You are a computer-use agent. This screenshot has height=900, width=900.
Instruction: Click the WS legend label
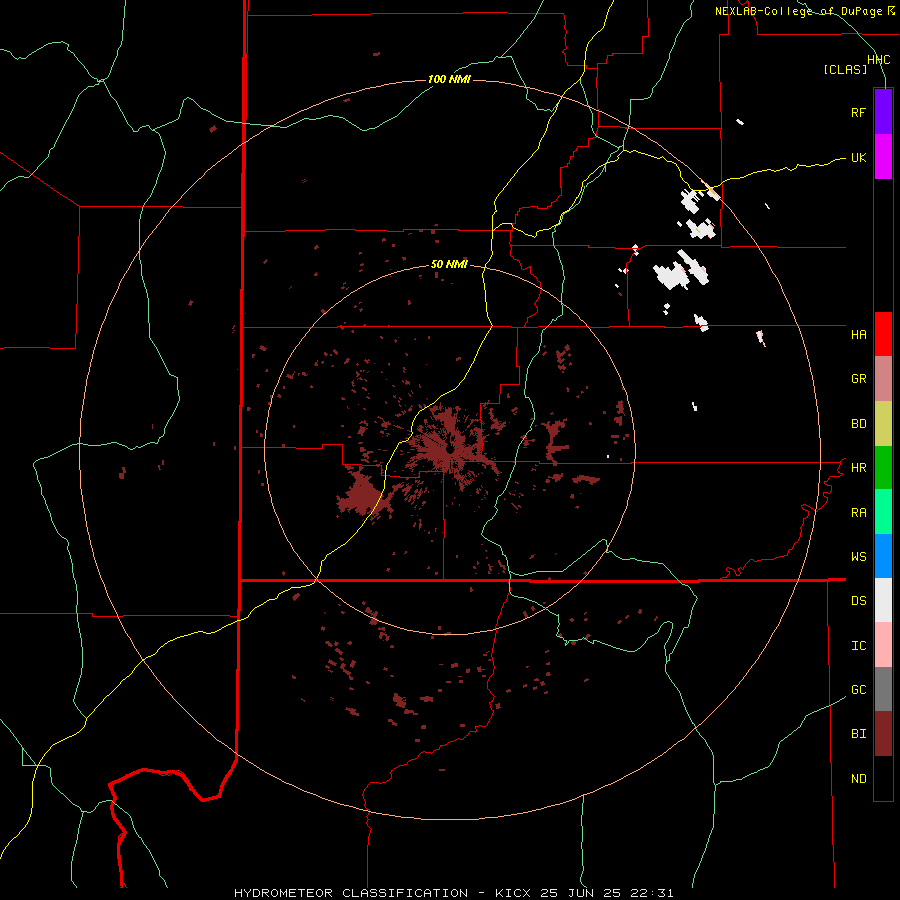tap(858, 556)
